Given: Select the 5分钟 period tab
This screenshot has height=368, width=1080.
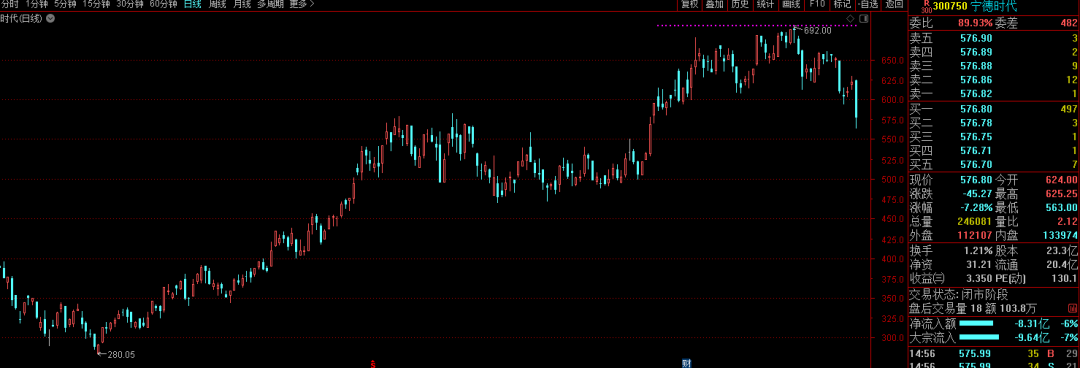Looking at the screenshot, I should (66, 4).
